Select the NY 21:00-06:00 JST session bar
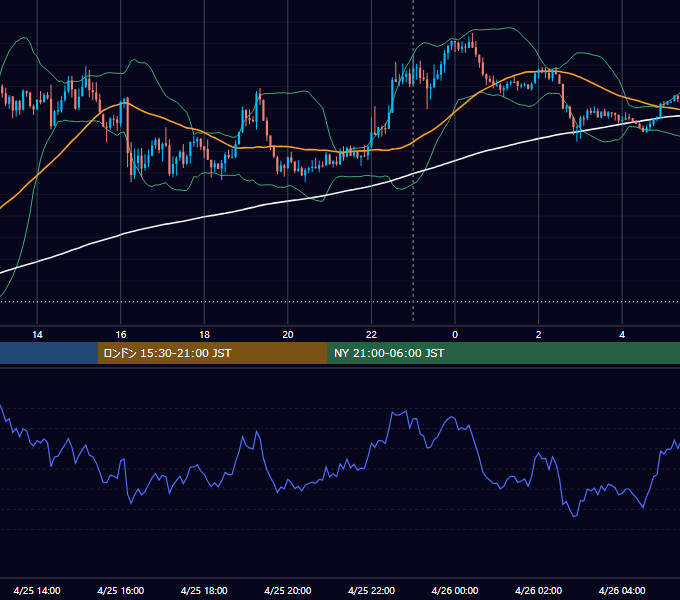The image size is (680, 600). coord(503,353)
